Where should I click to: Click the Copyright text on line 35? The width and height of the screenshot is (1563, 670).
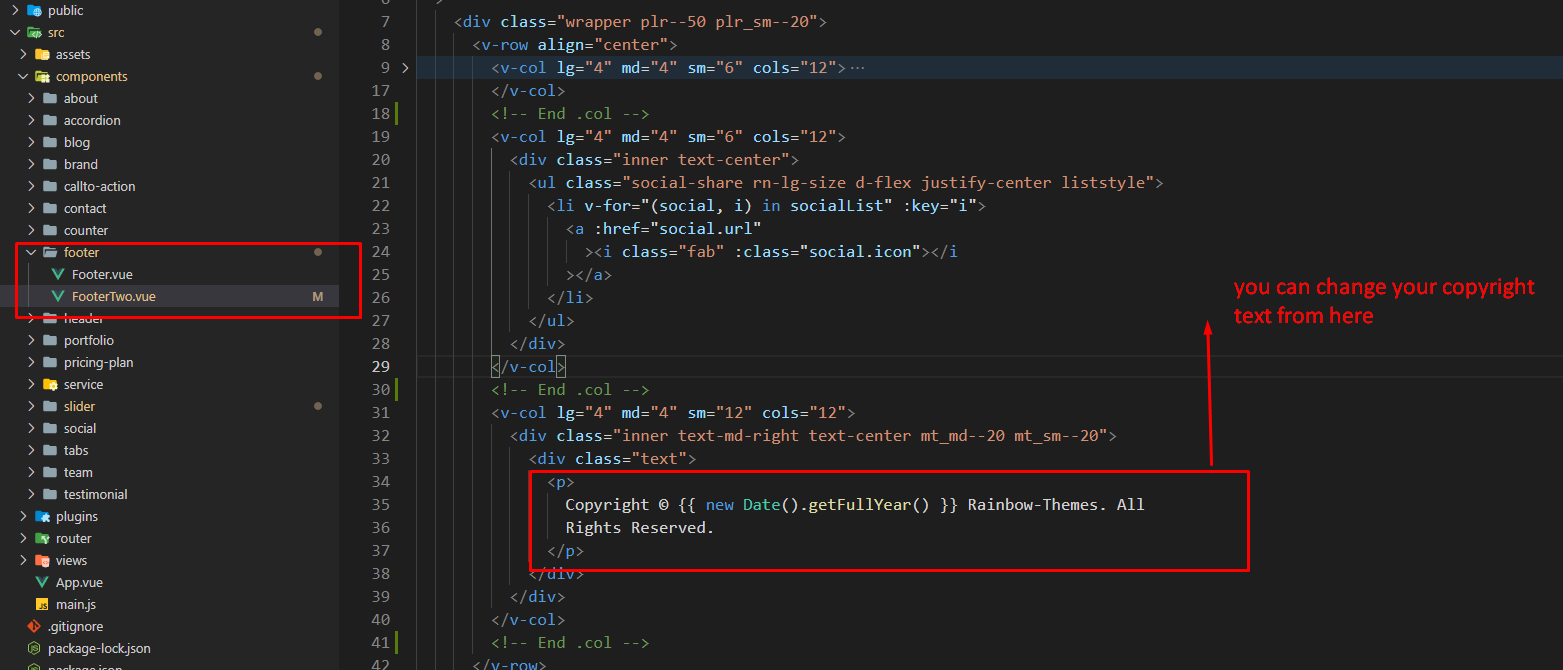pyautogui.click(x=607, y=505)
